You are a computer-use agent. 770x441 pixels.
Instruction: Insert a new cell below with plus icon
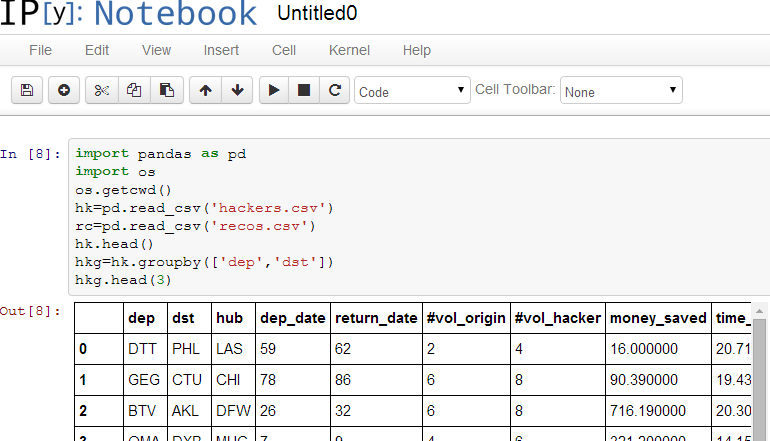click(64, 91)
